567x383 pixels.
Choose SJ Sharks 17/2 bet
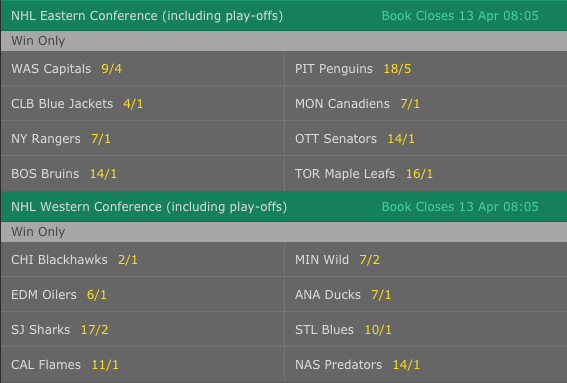click(142, 329)
